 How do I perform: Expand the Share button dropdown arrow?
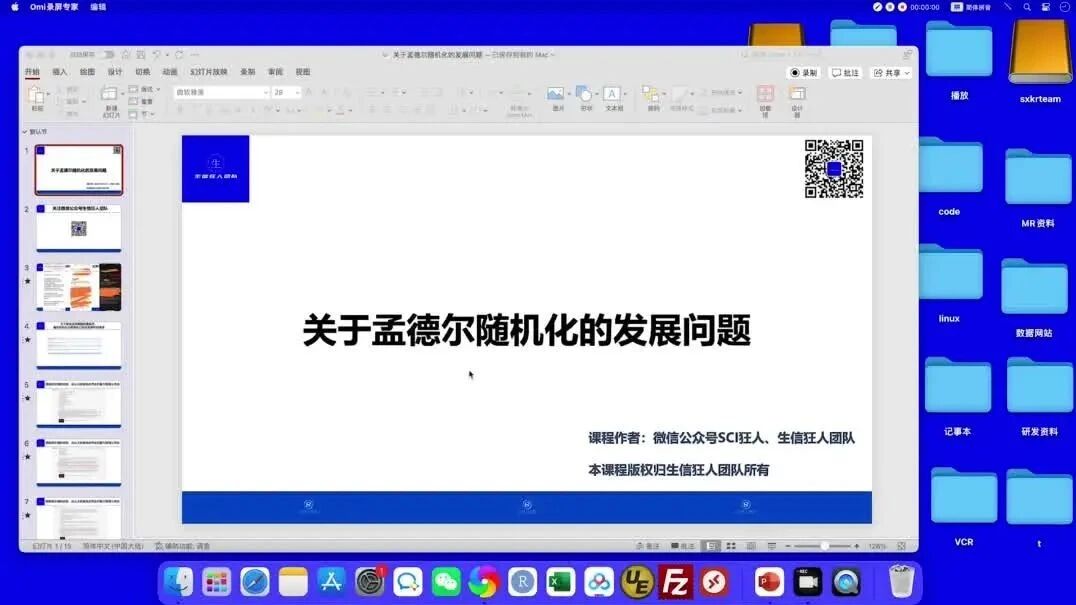[x=907, y=73]
